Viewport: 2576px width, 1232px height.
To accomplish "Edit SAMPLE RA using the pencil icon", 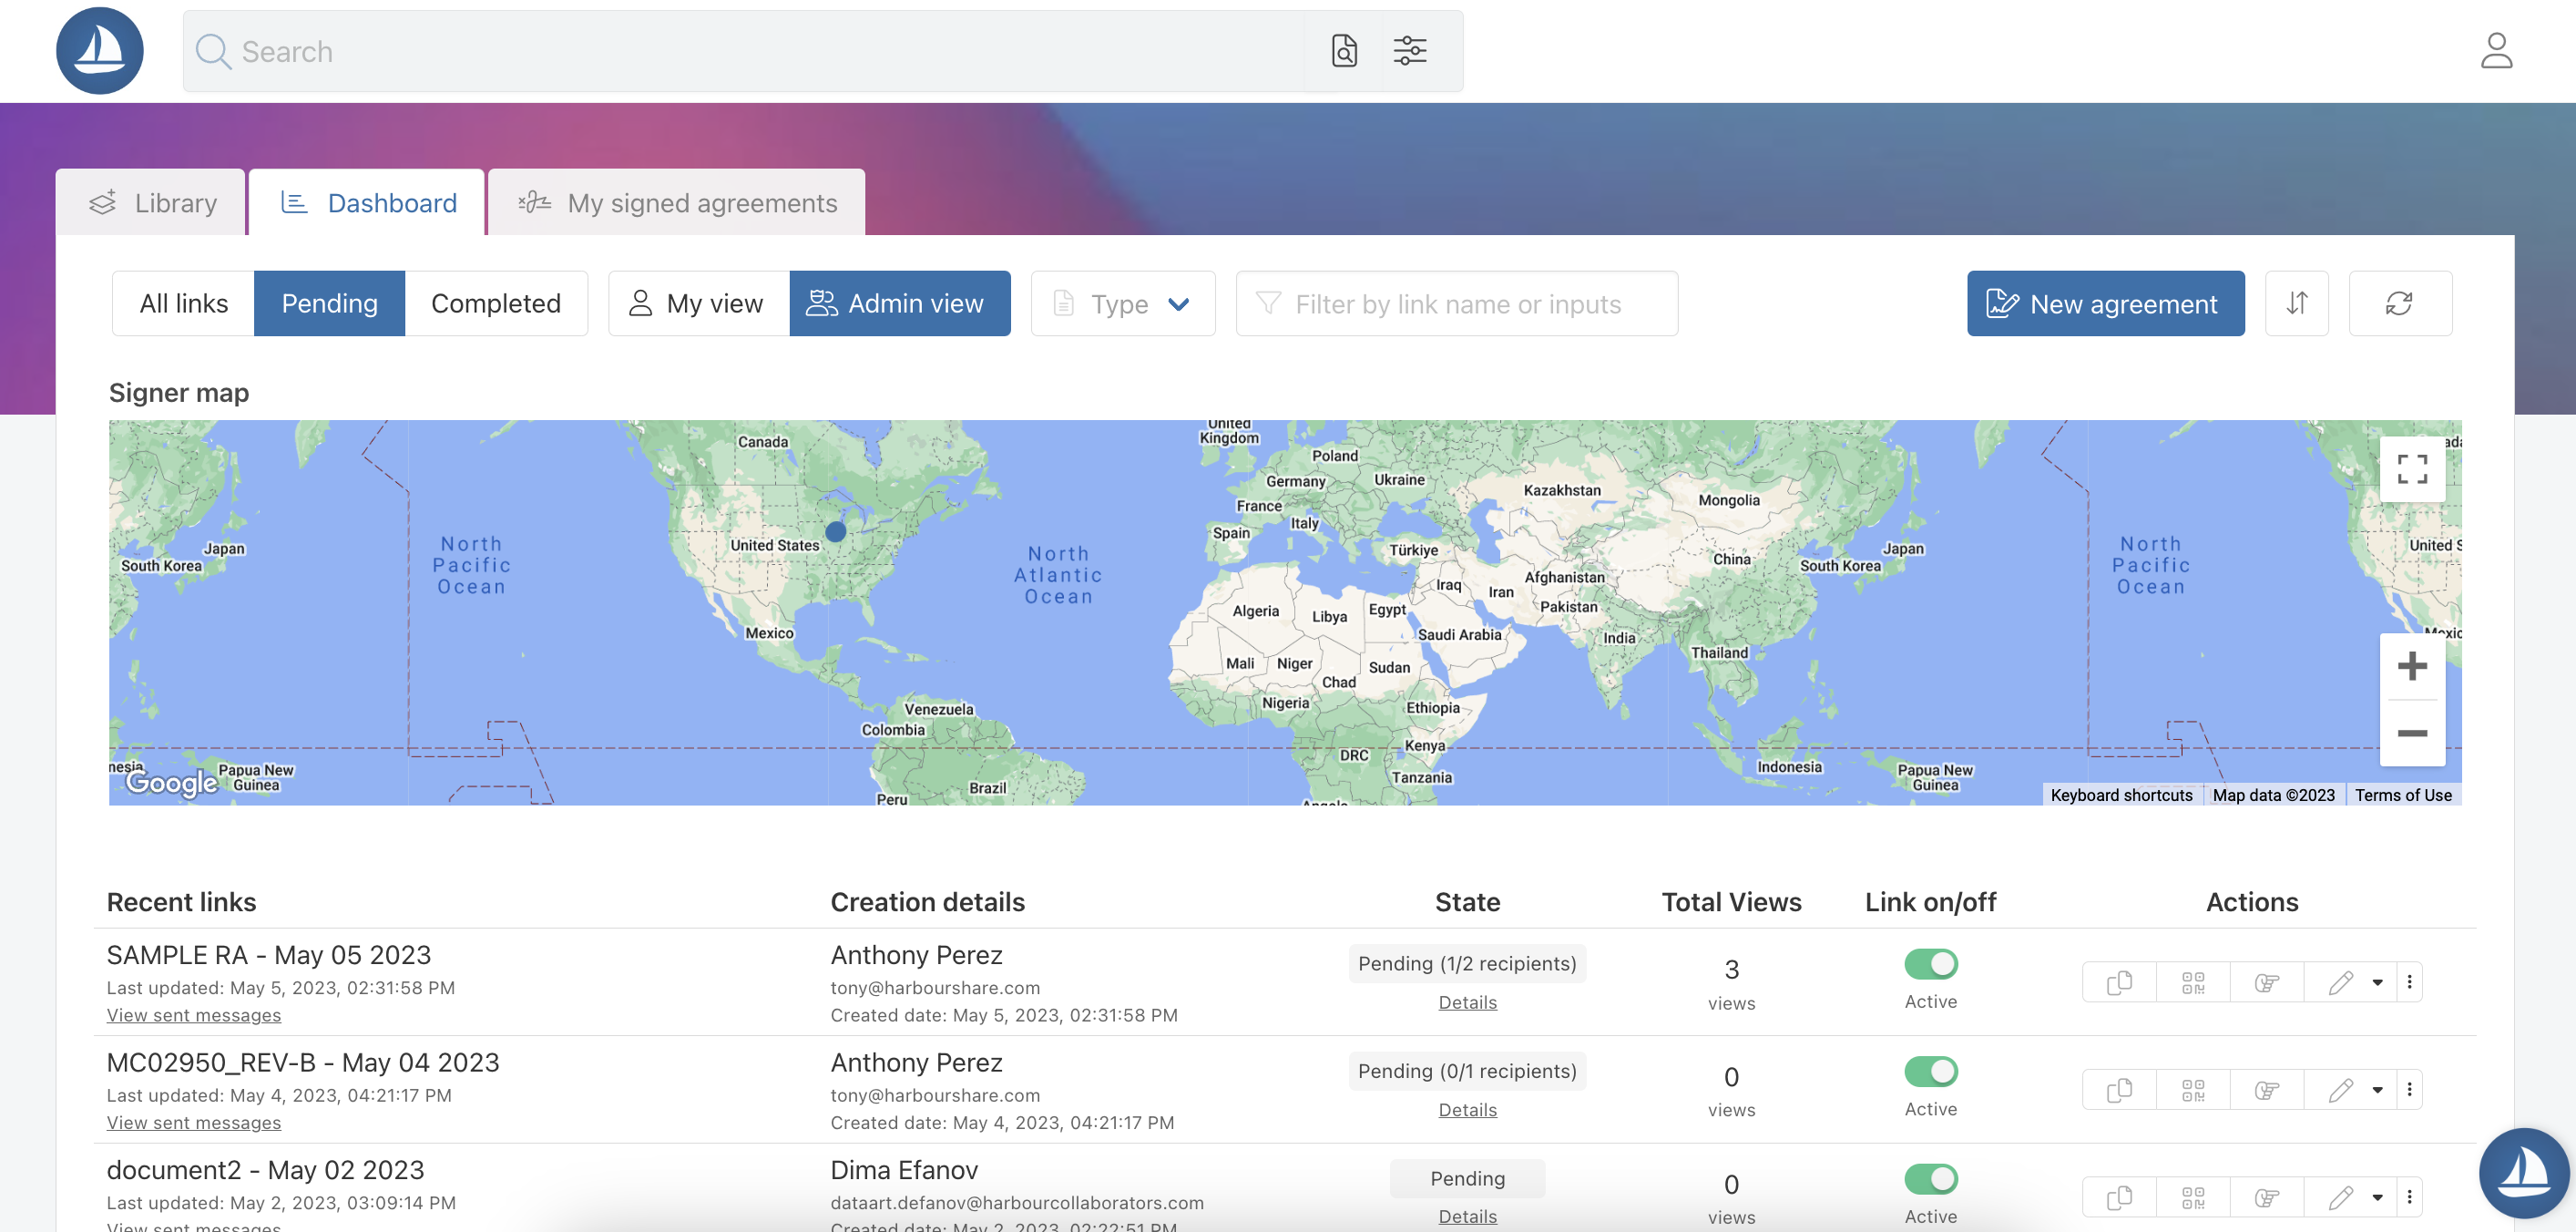I will coord(2340,981).
